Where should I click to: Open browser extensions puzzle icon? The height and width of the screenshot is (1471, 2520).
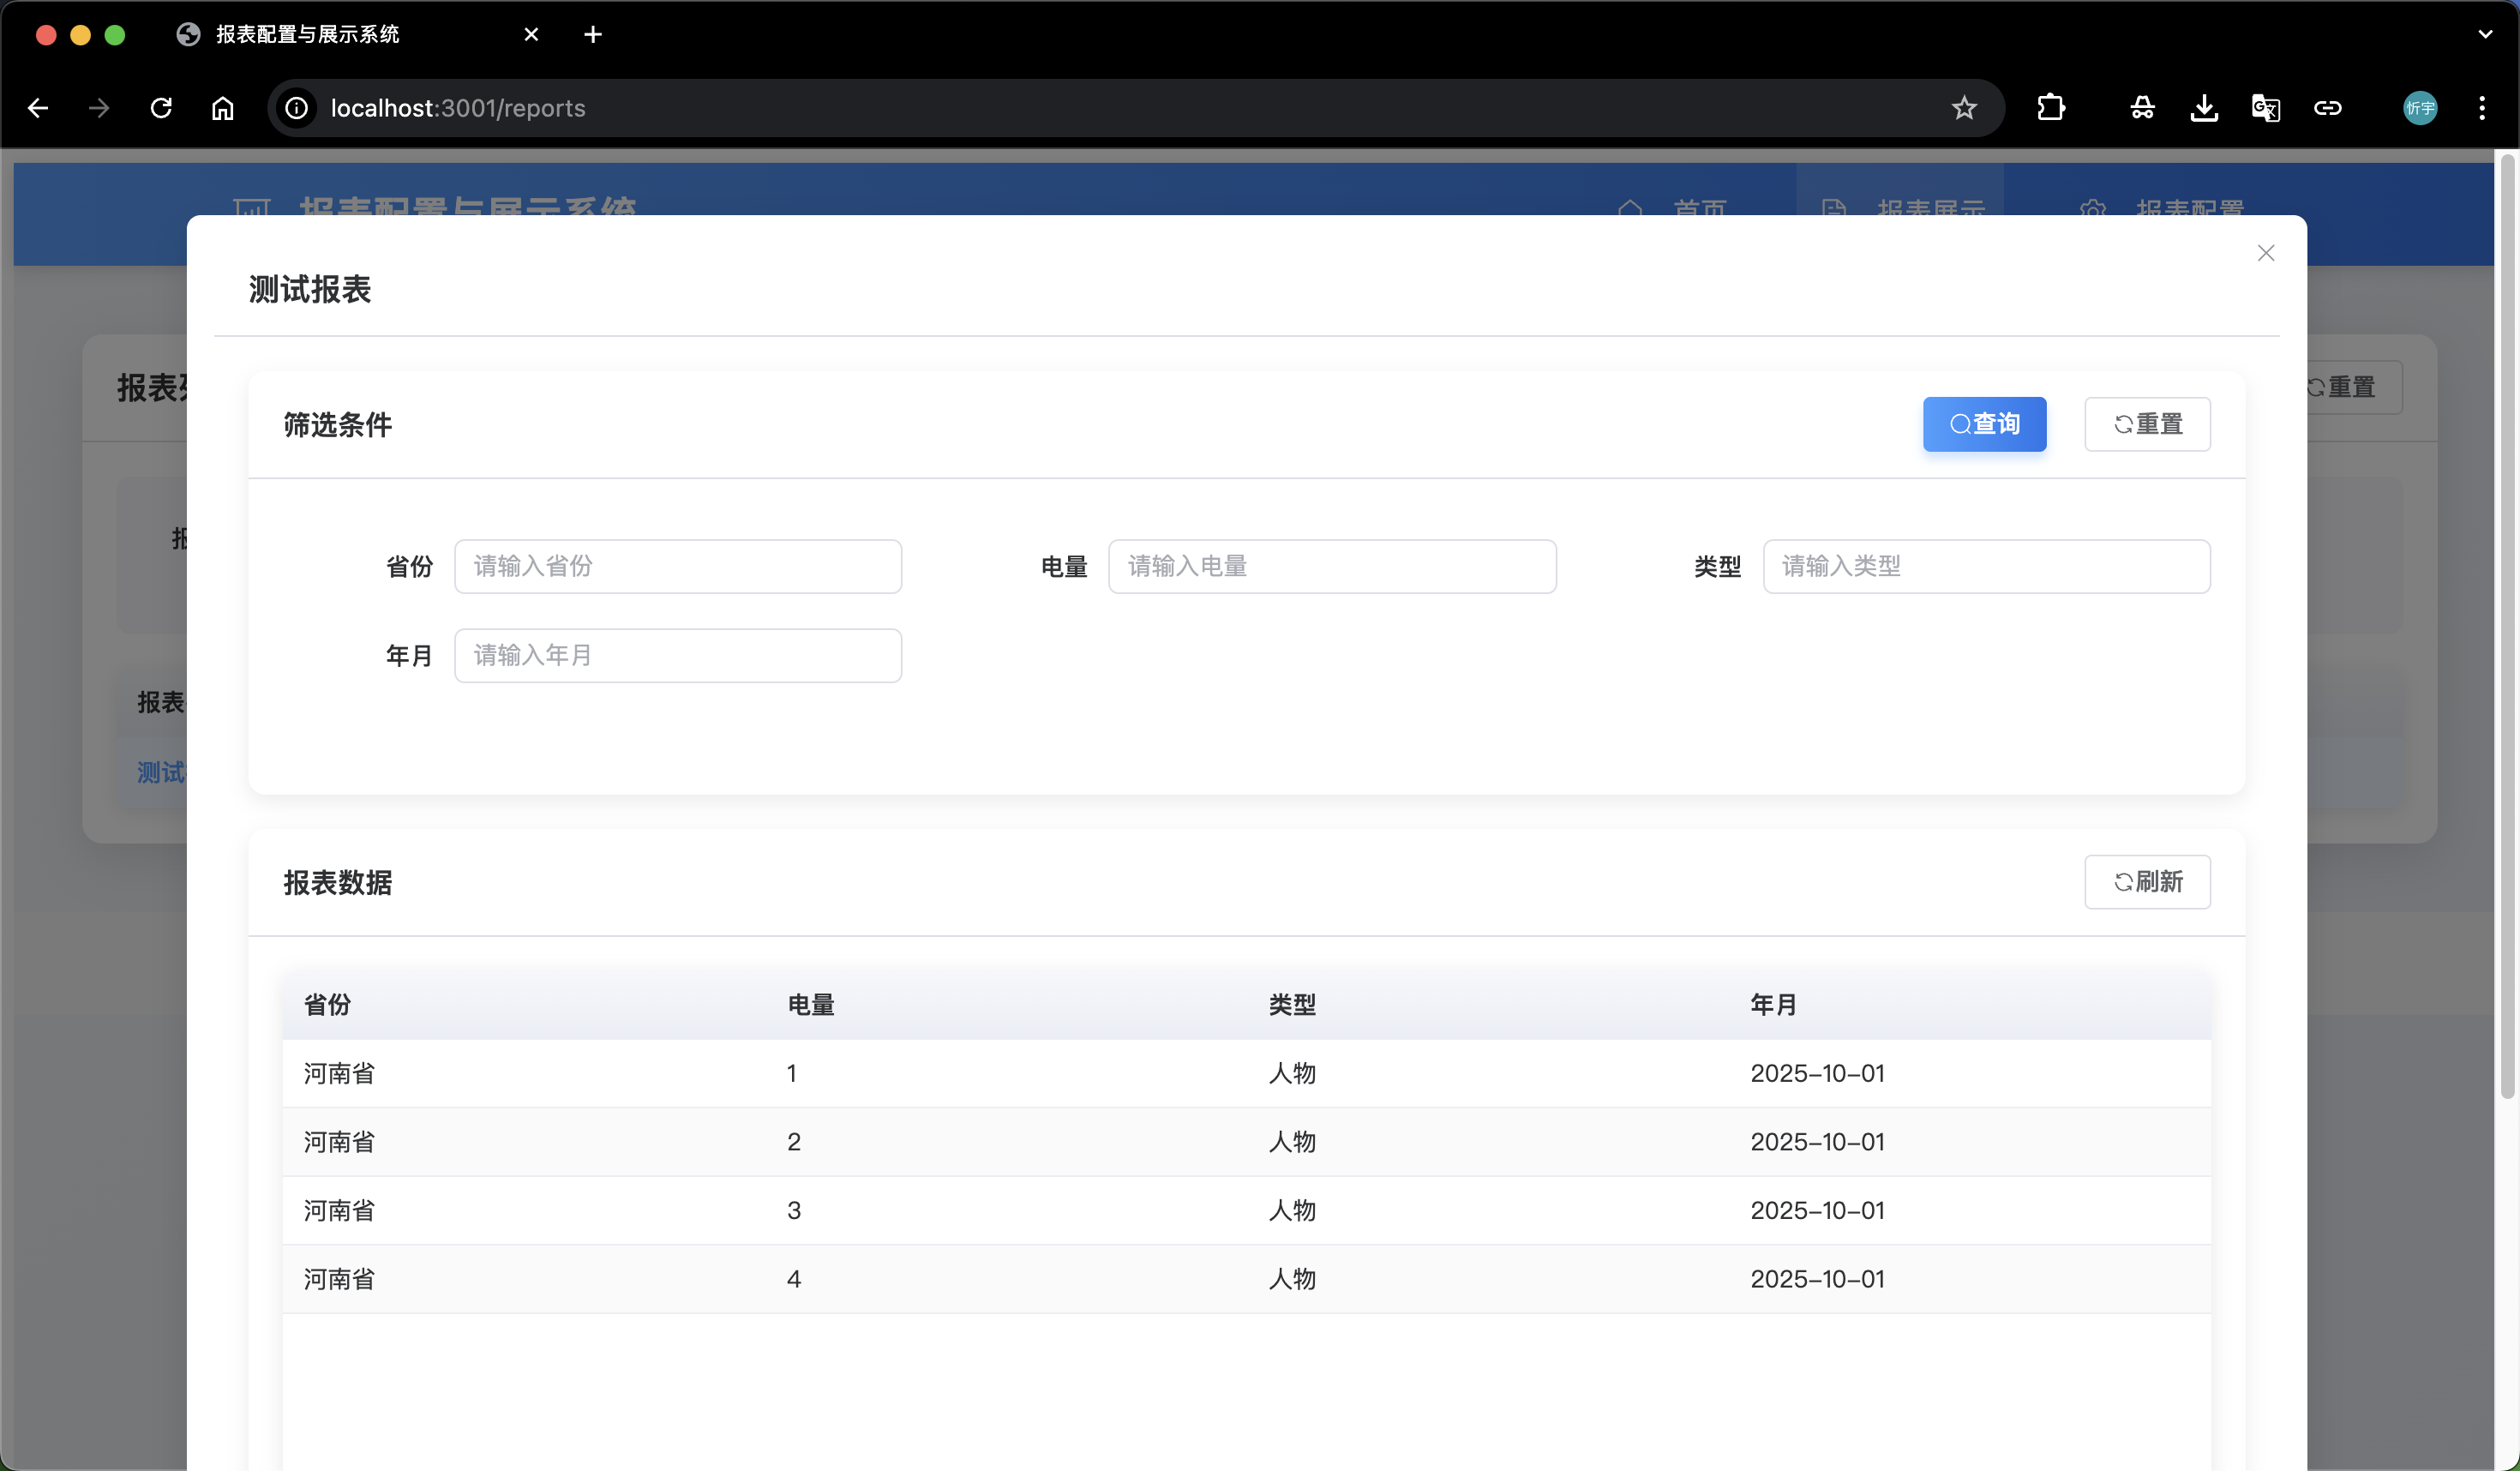click(x=2050, y=108)
